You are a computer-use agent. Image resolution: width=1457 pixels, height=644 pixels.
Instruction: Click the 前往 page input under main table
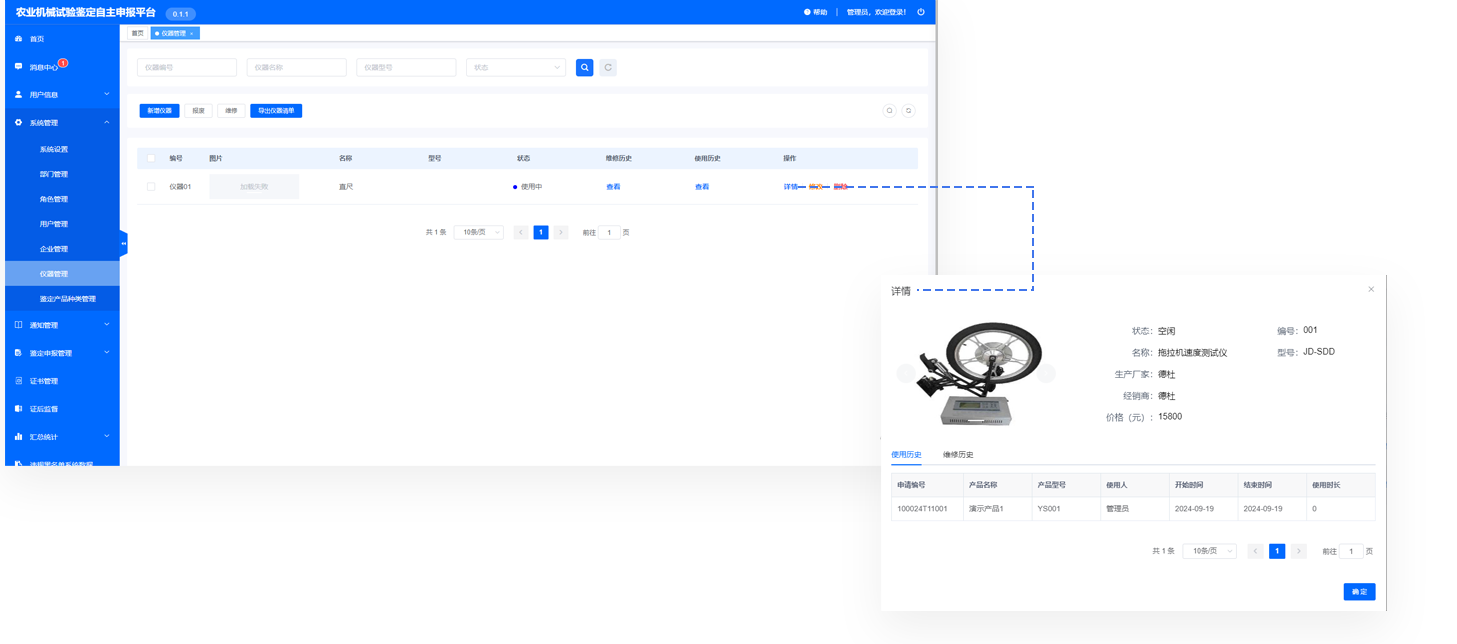click(609, 232)
